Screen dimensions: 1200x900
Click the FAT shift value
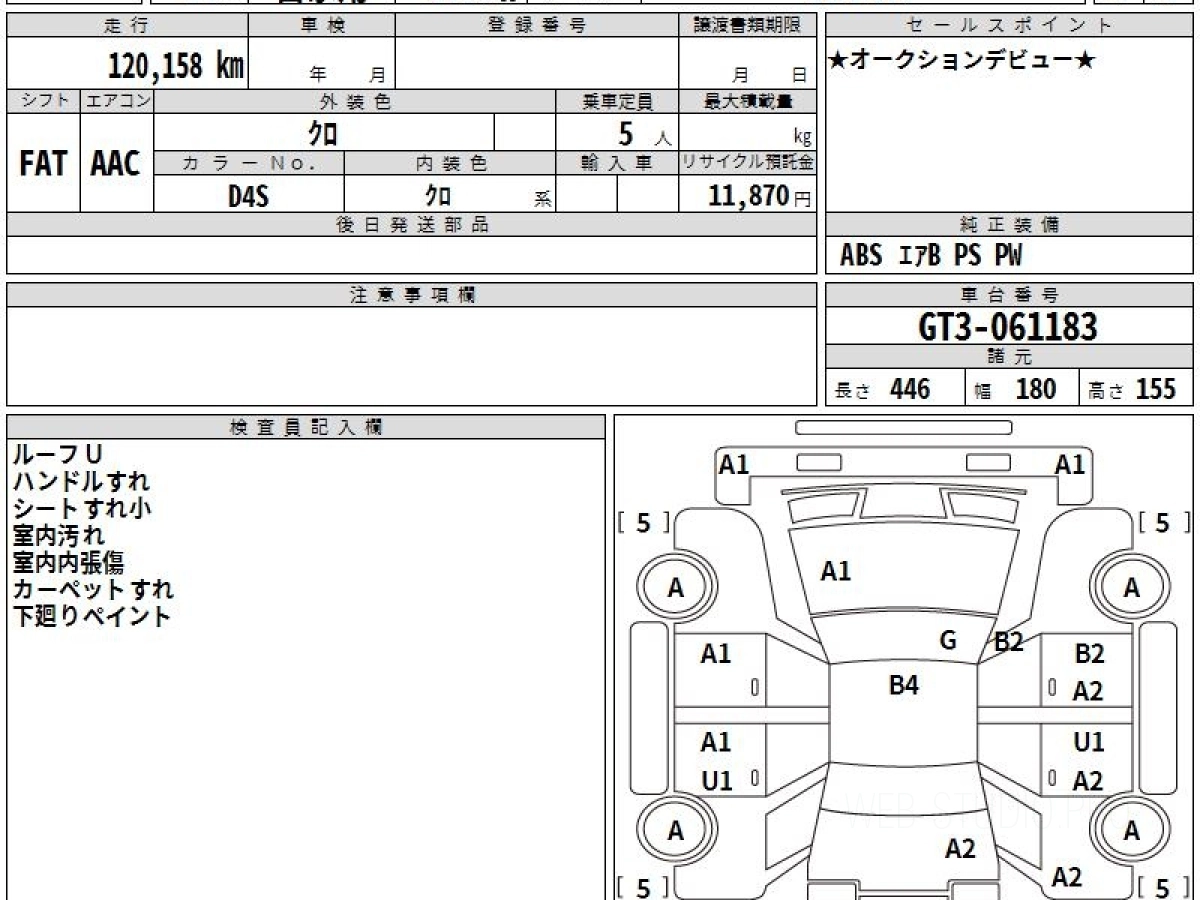[x=43, y=164]
